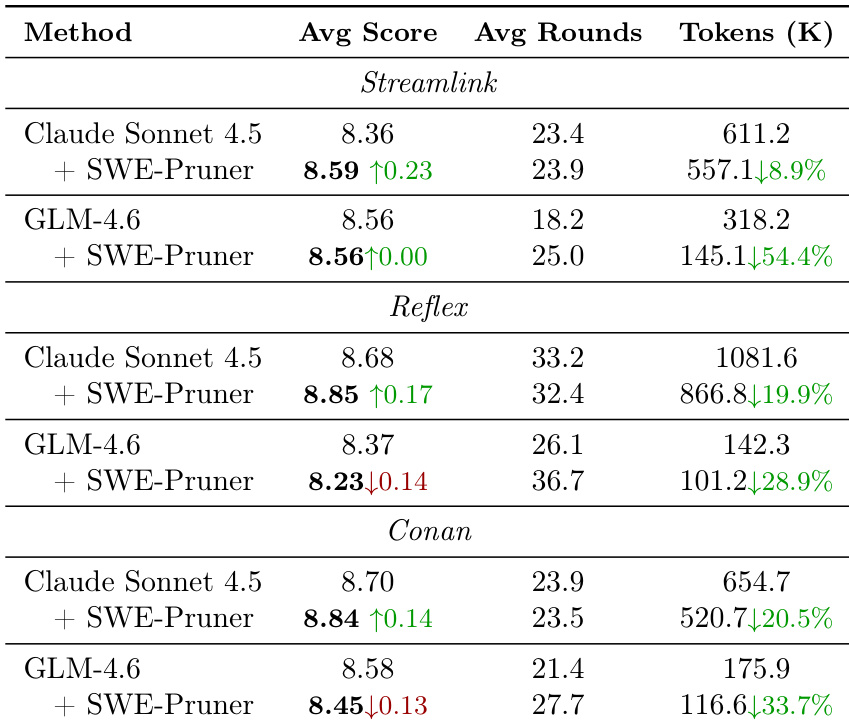This screenshot has width=849, height=726.
Task: Click the Avg Score column header
Action: [368, 32]
